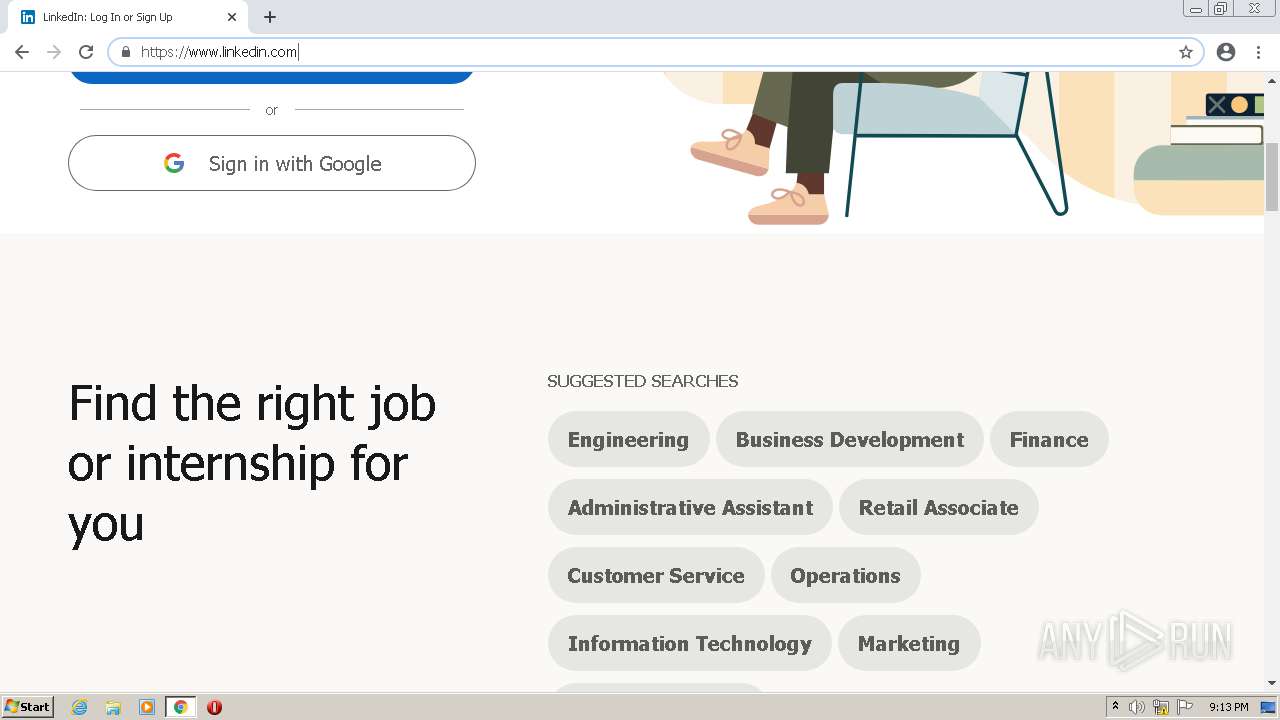Screen dimensions: 1280x720
Task: Click the back navigation arrow
Action: [22, 52]
